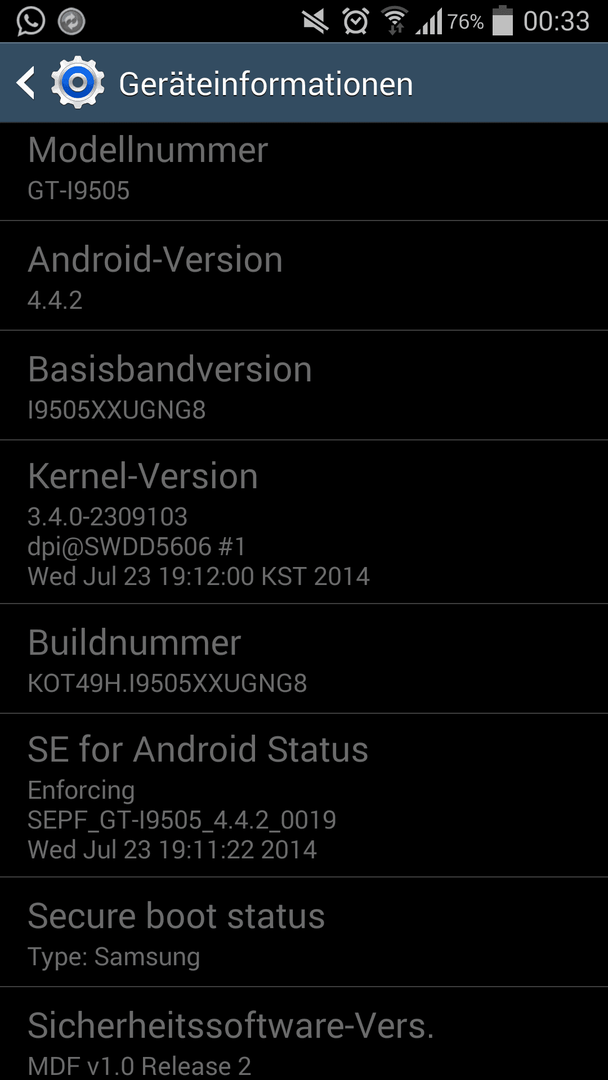Image resolution: width=608 pixels, height=1080 pixels.
Task: Tap the Secure boot status item
Action: click(x=304, y=932)
